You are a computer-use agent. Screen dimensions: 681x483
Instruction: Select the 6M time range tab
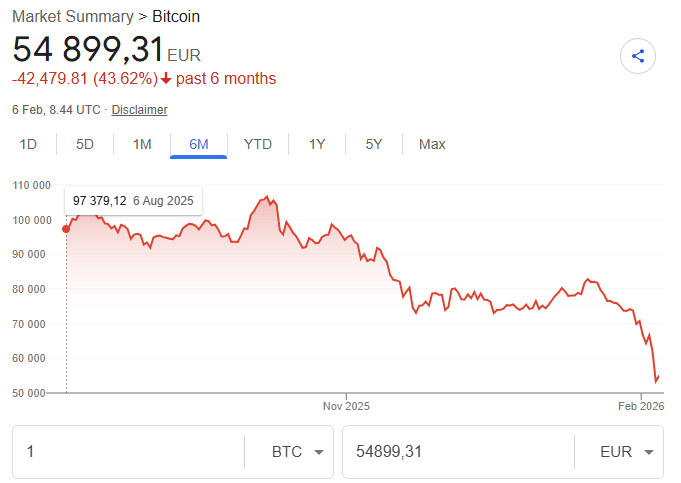tap(199, 144)
